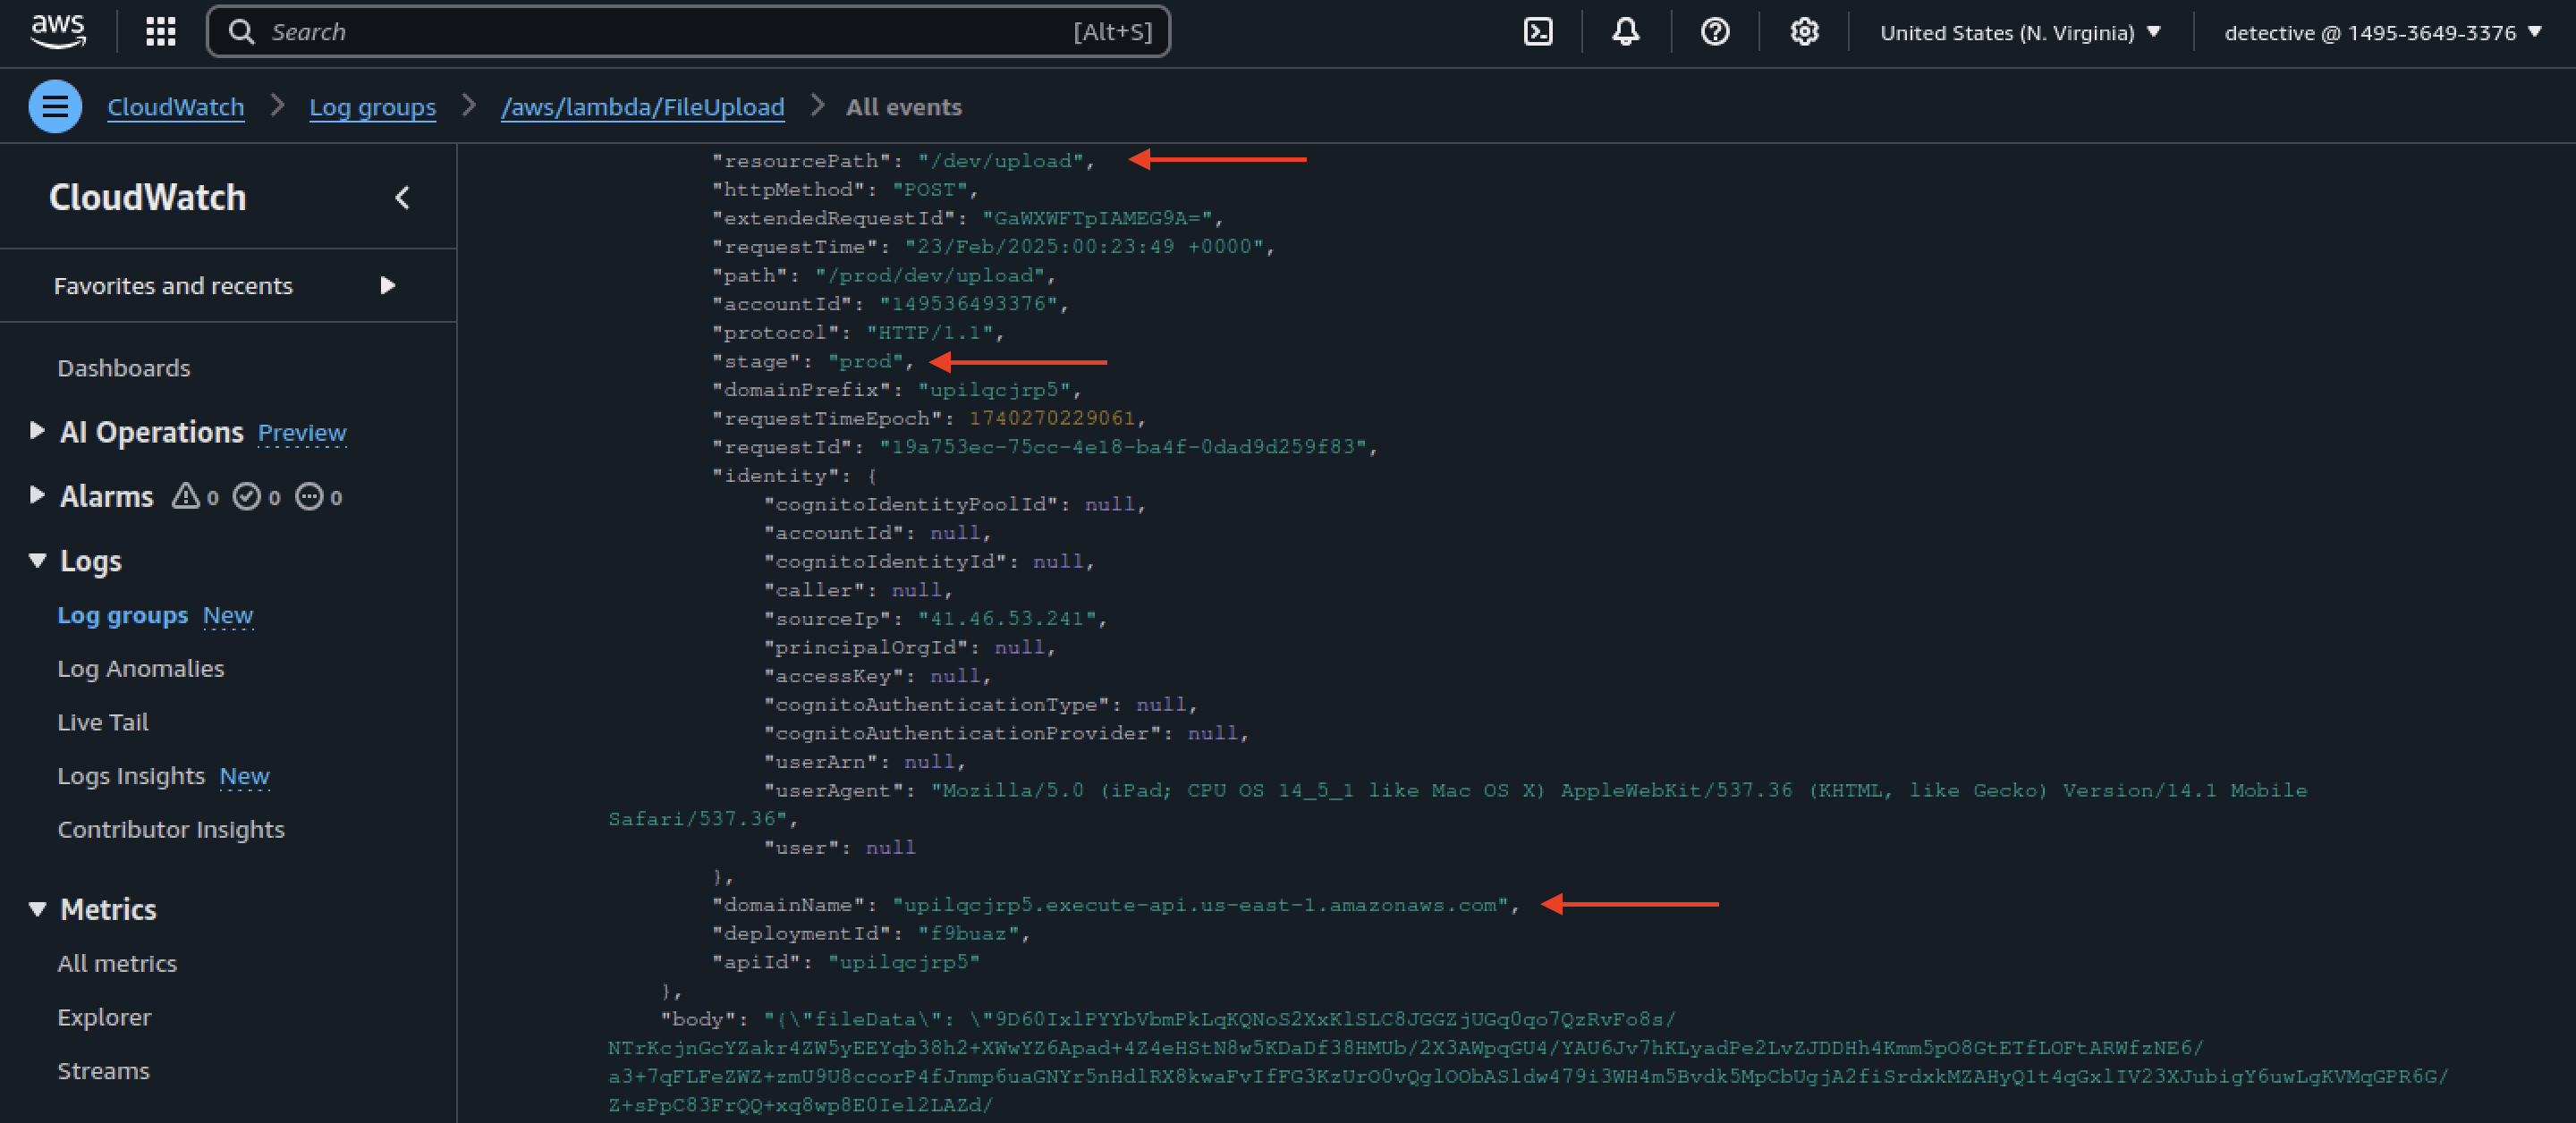Viewport: 2576px width, 1123px height.
Task: Click the All events breadcrumb text
Action: click(x=904, y=107)
